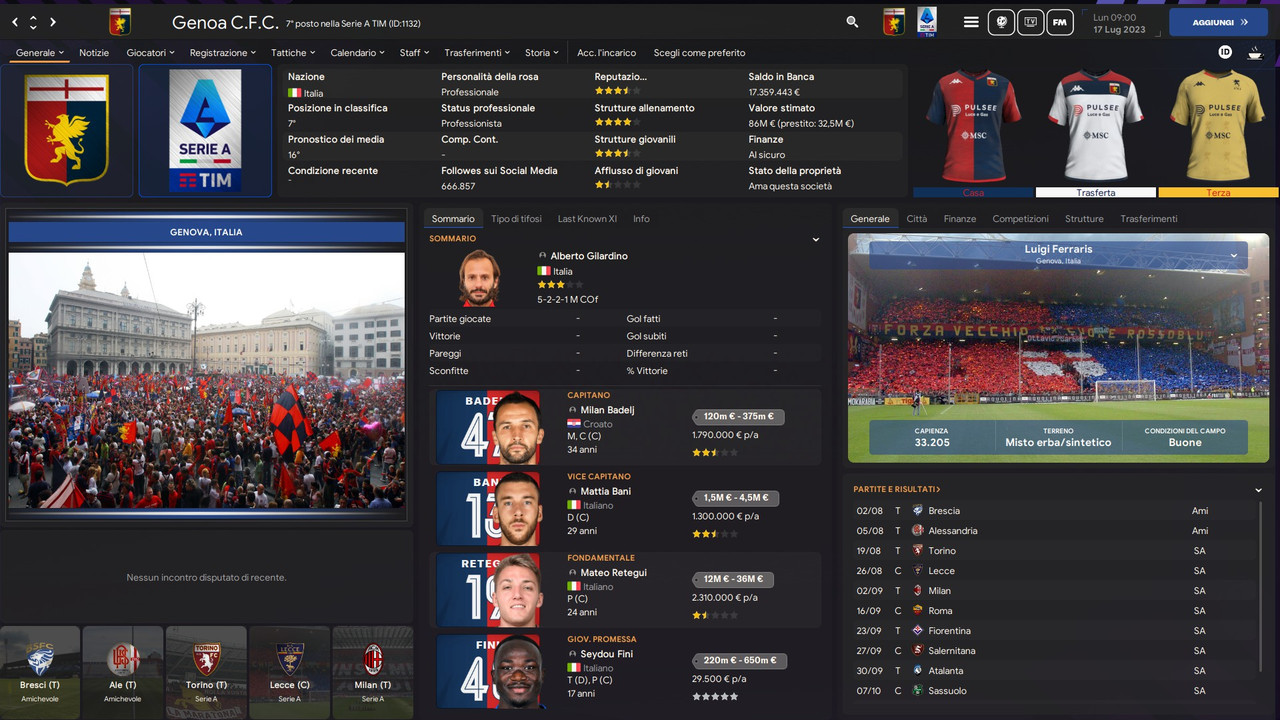Open the search magnifier icon

[852, 21]
